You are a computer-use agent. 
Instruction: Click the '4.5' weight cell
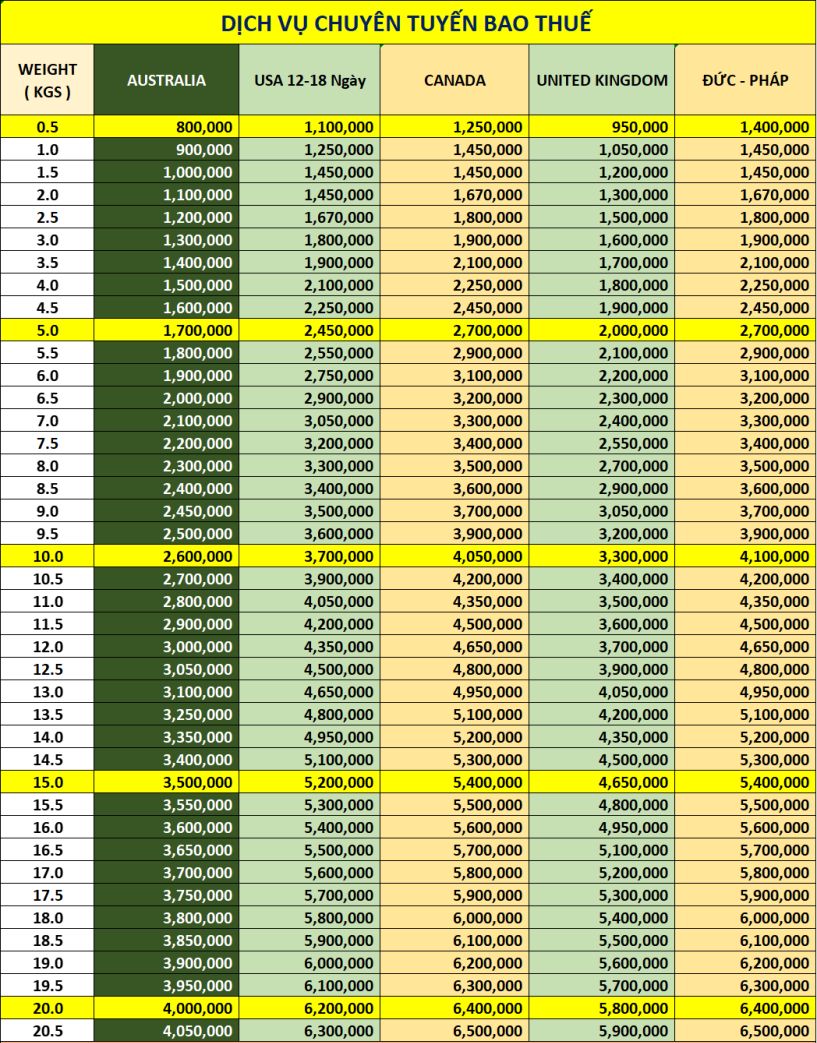[47, 307]
